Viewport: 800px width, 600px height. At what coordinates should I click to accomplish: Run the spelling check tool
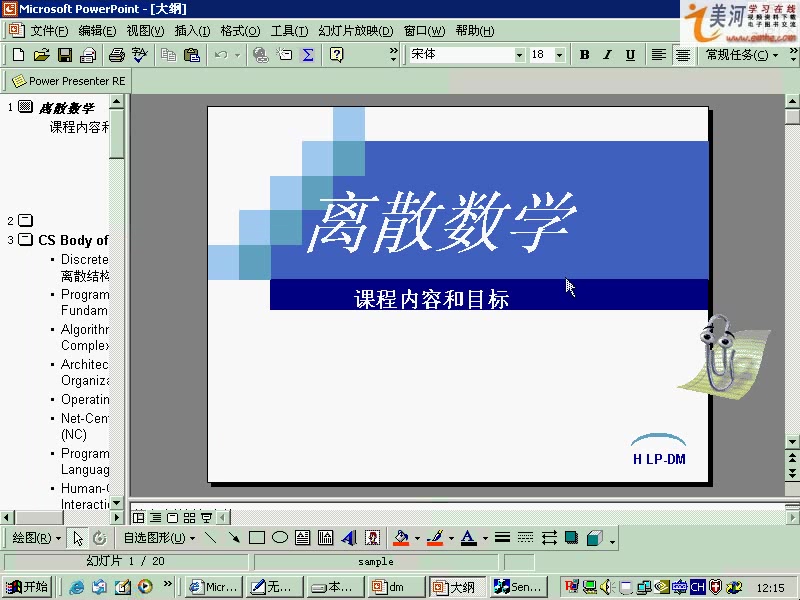[140, 55]
